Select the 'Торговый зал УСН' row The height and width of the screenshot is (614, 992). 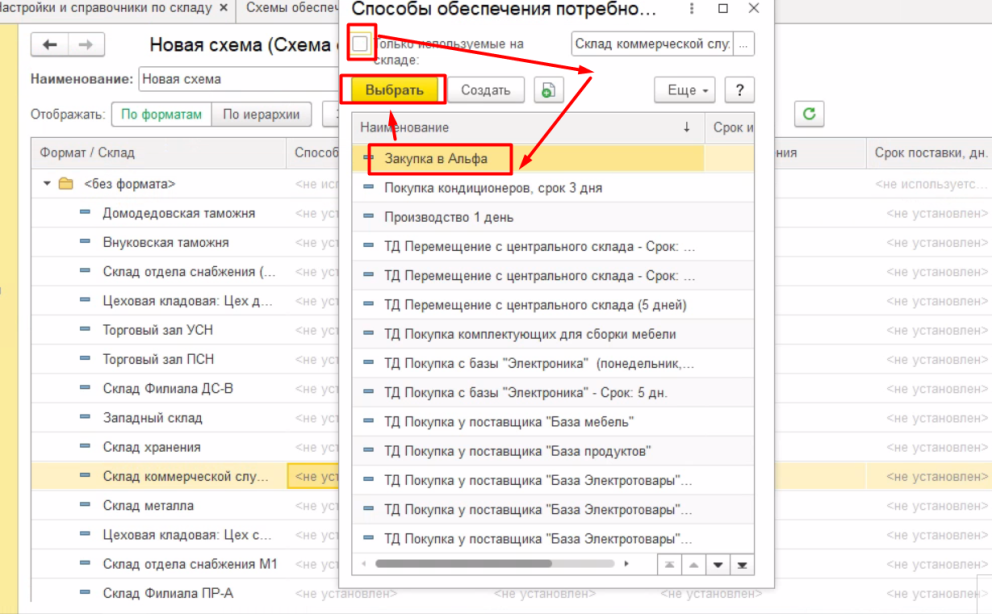click(158, 330)
